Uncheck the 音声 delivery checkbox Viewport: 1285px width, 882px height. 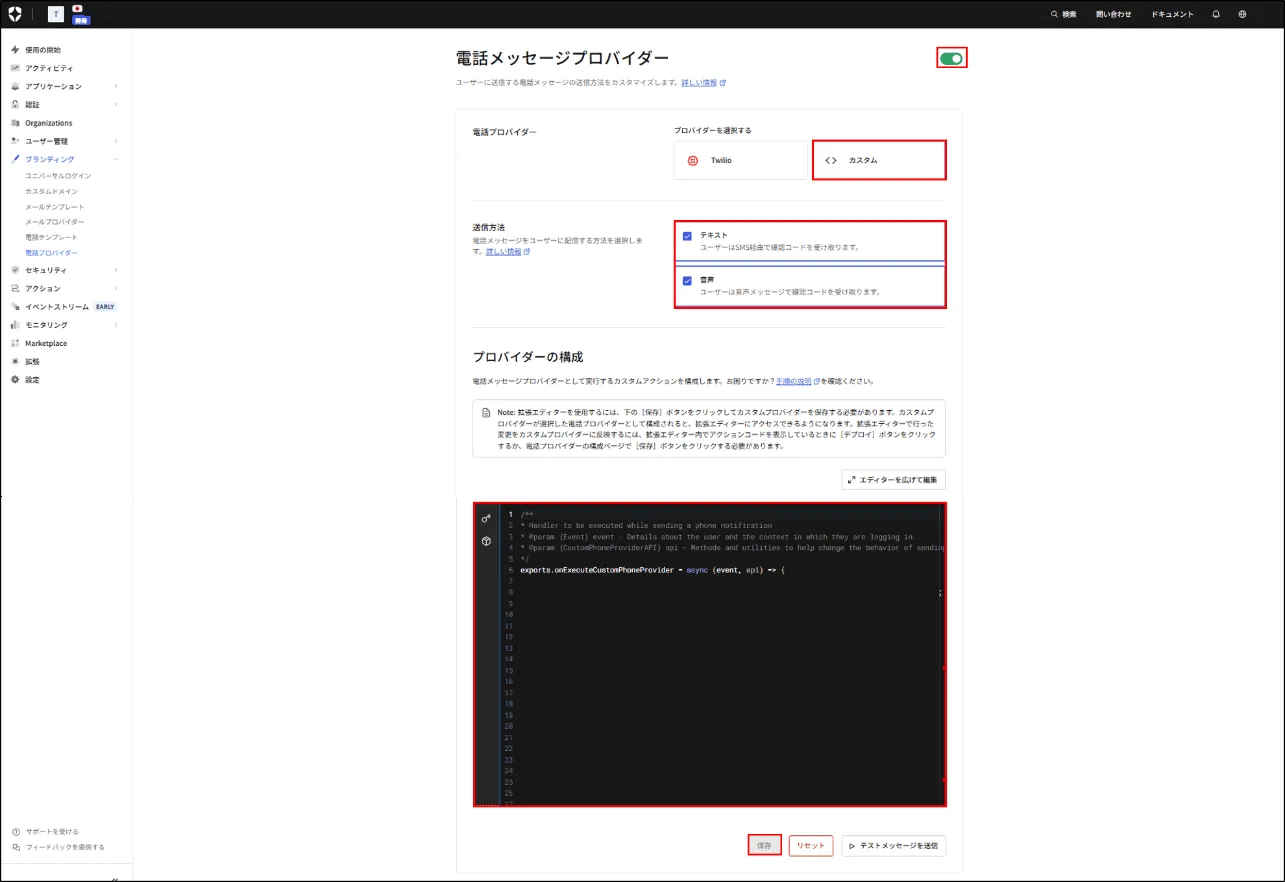click(687, 281)
